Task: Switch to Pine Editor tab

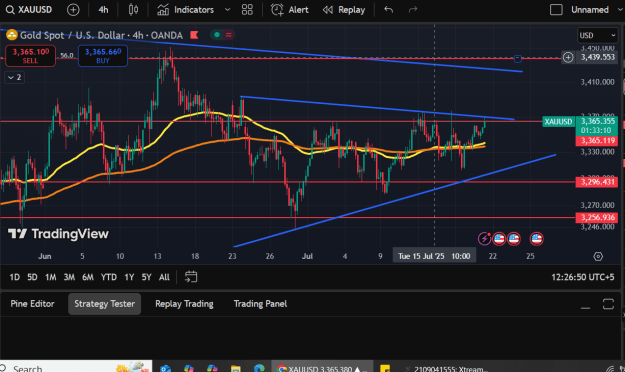Action: (x=32, y=304)
